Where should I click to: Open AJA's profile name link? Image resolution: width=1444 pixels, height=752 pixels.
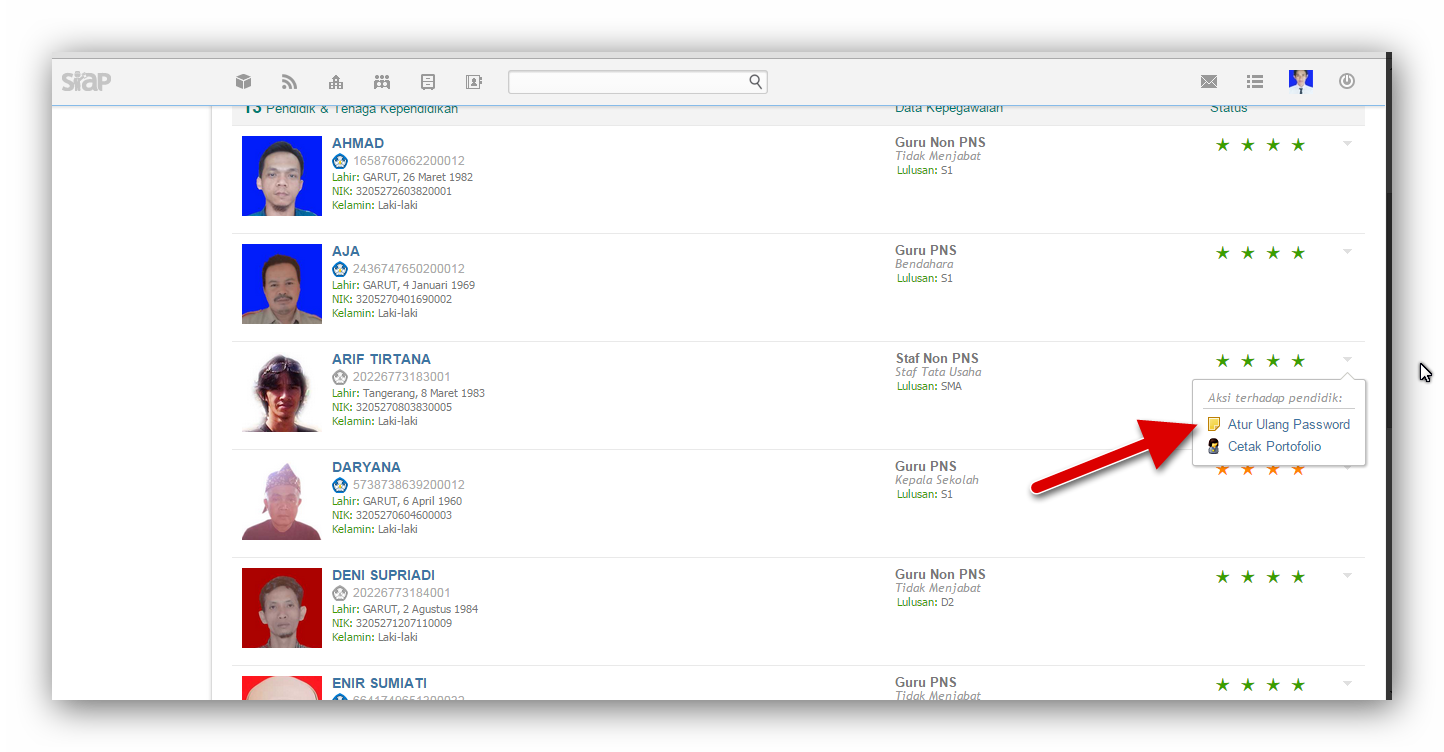pyautogui.click(x=346, y=251)
